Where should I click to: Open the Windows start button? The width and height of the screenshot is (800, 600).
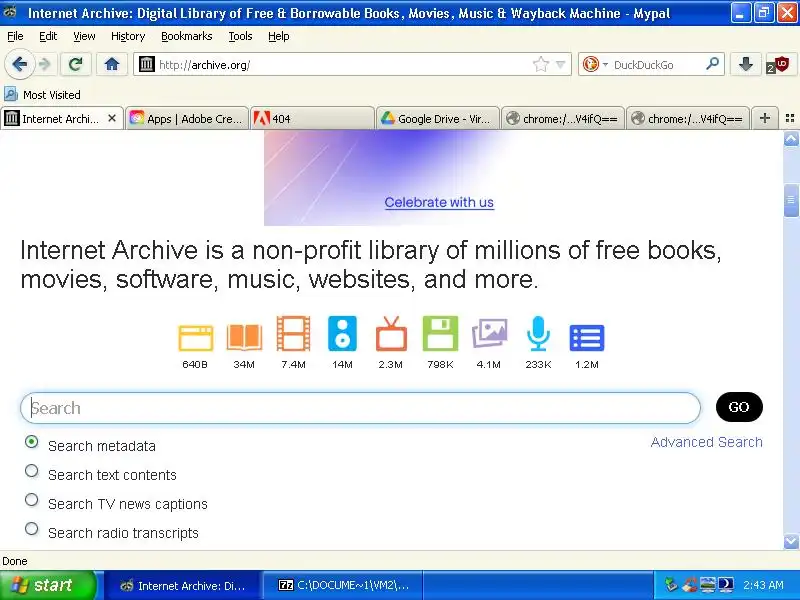[x=48, y=585]
